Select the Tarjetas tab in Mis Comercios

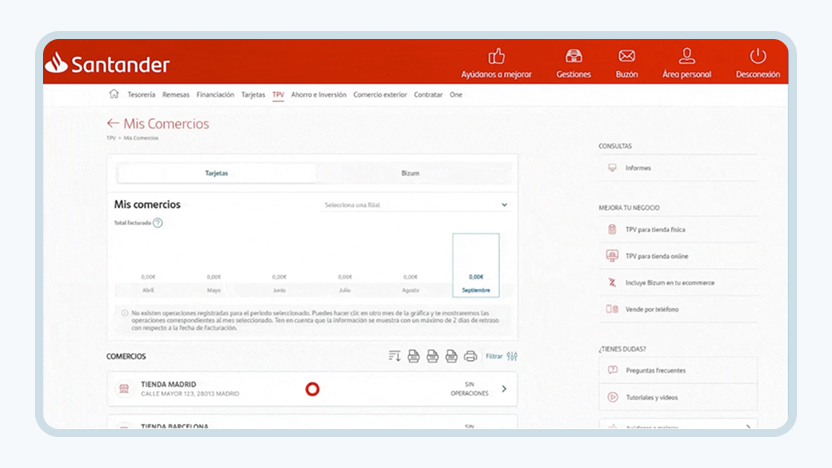click(x=216, y=173)
